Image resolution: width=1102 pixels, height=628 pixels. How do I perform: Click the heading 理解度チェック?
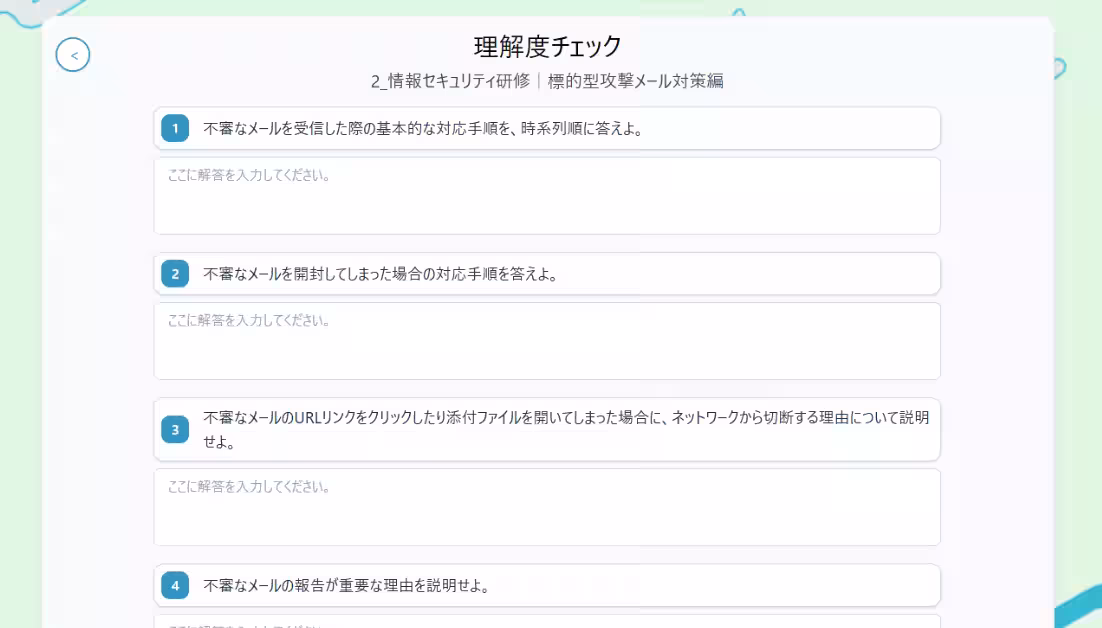[x=547, y=46]
